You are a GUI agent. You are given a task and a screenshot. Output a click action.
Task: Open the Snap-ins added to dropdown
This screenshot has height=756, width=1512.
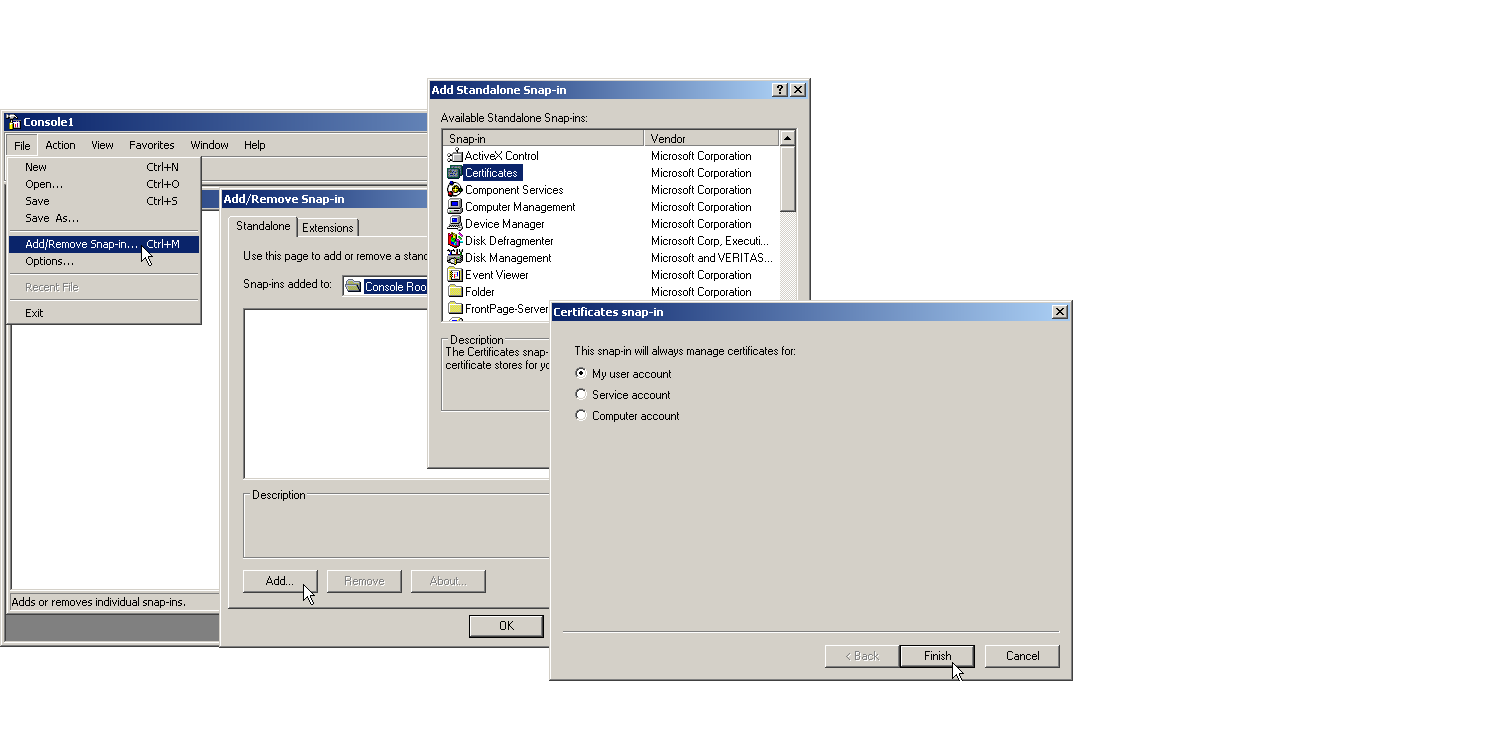pos(385,286)
